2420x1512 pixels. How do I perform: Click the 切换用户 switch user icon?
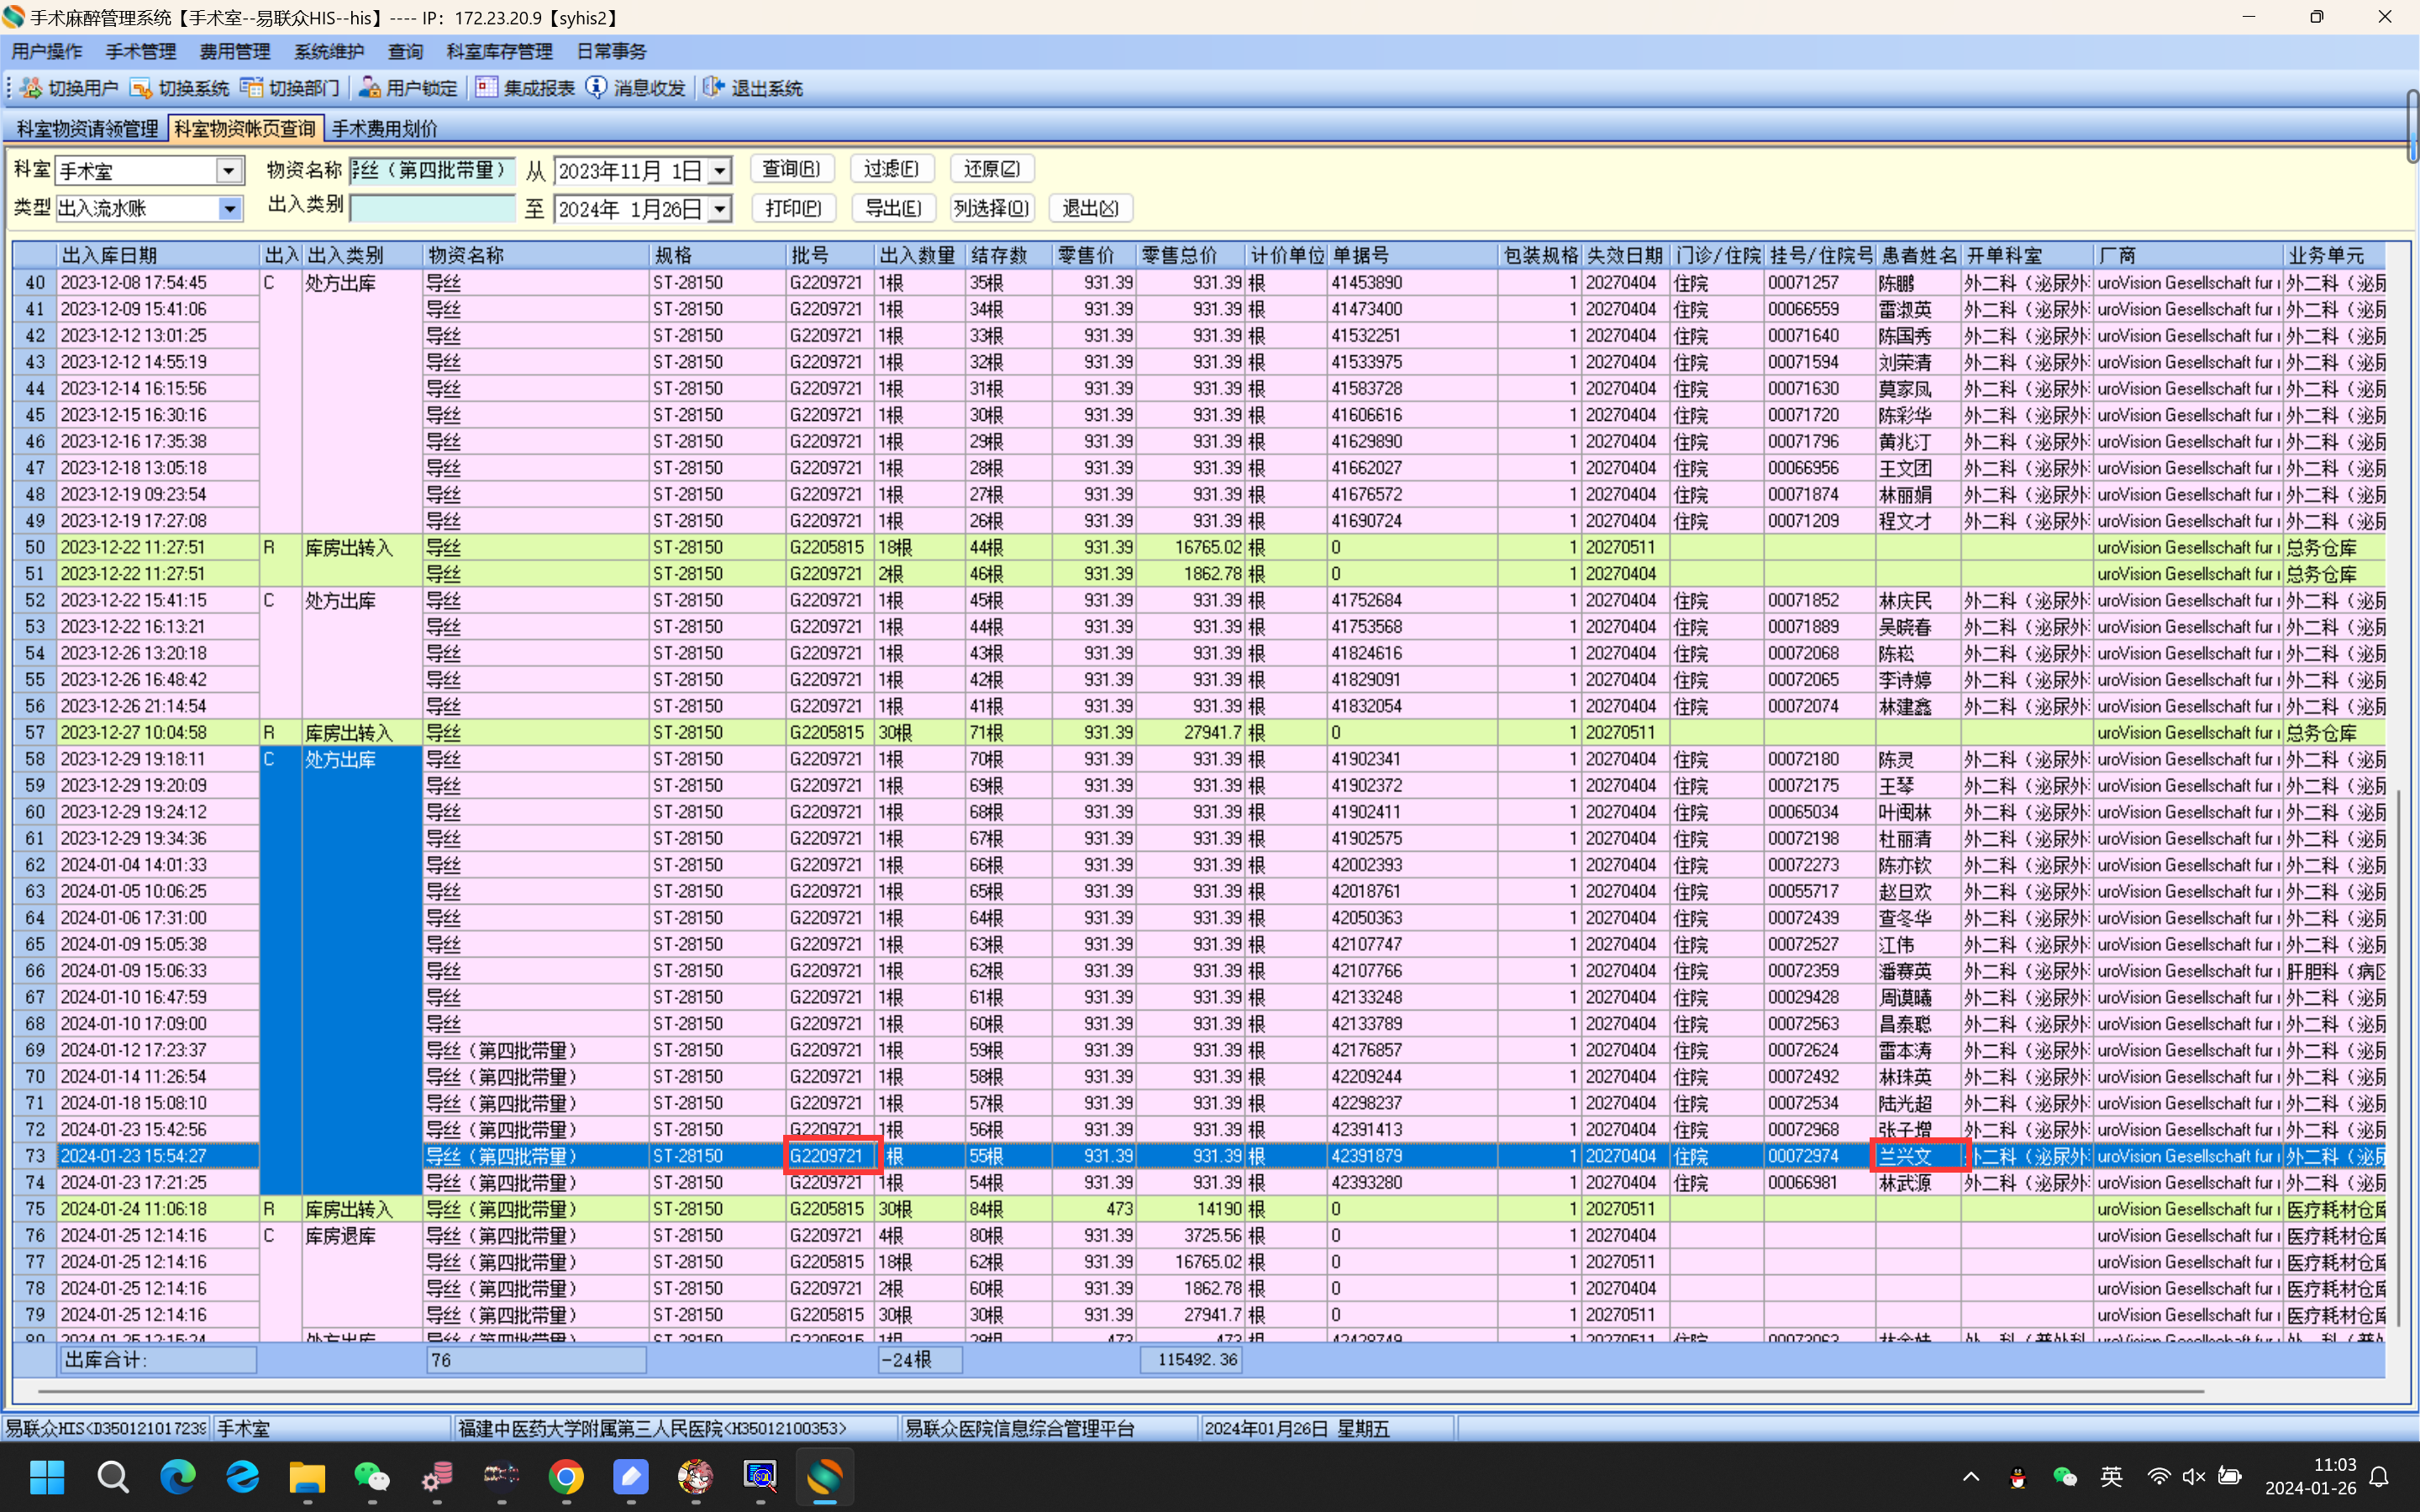(31, 88)
